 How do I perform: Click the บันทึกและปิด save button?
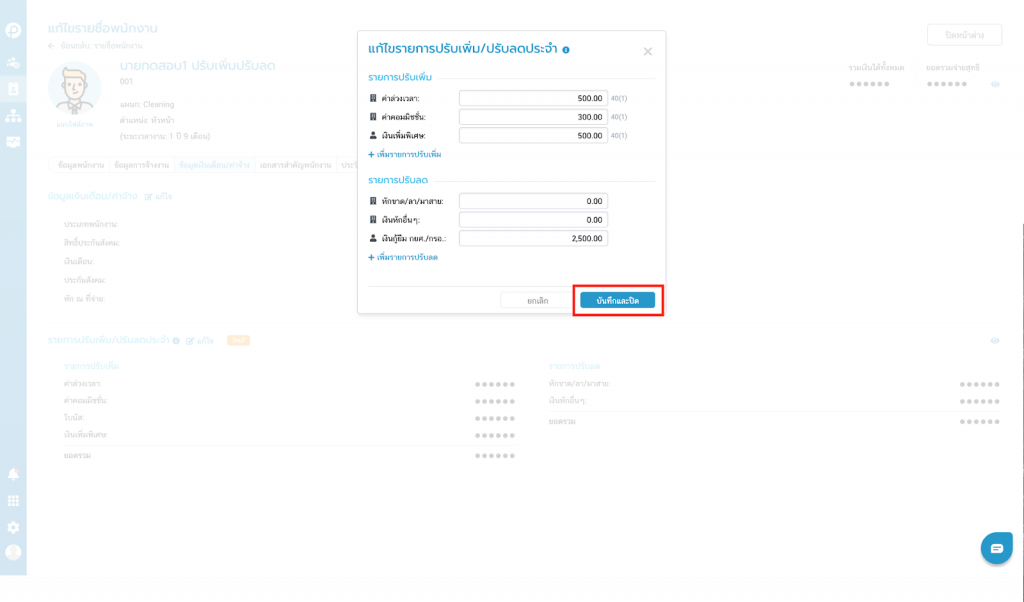click(x=617, y=300)
